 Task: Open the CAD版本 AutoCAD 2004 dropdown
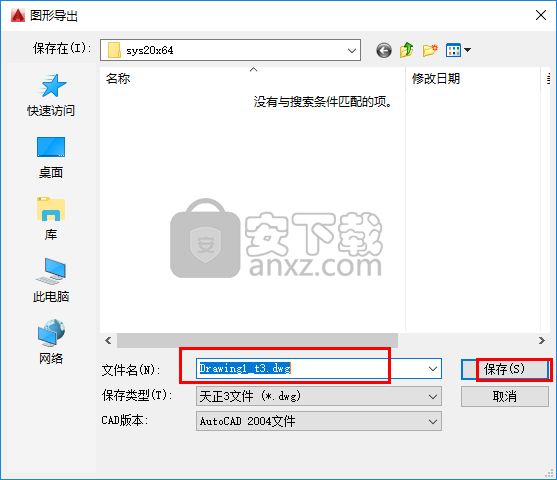(x=319, y=421)
